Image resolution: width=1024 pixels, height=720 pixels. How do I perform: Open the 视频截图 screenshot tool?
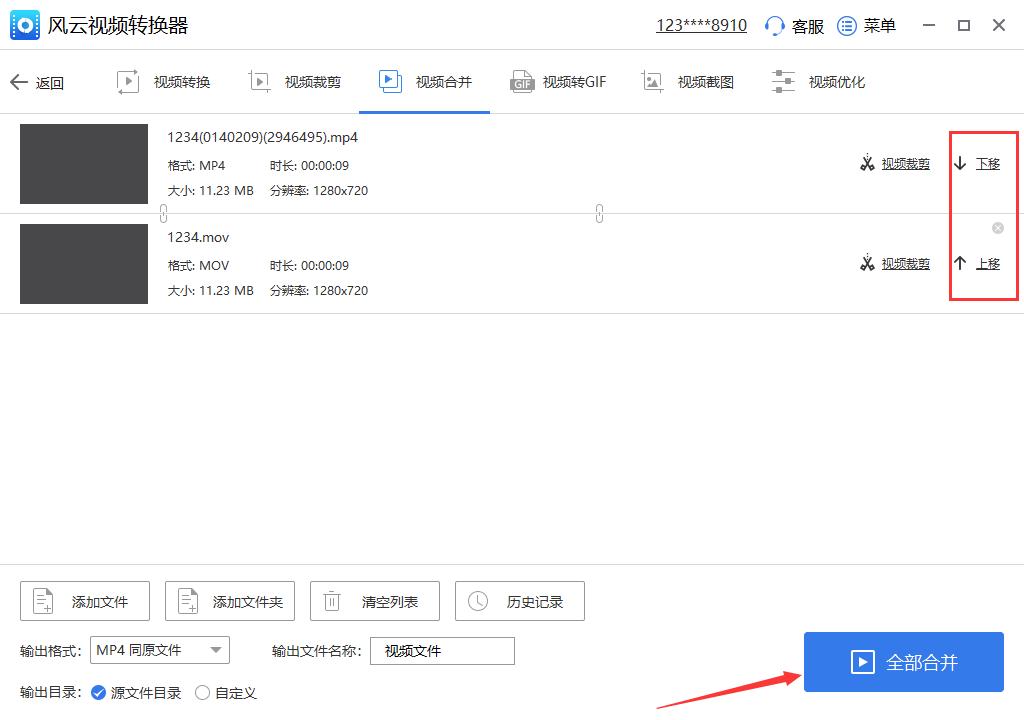[x=690, y=81]
